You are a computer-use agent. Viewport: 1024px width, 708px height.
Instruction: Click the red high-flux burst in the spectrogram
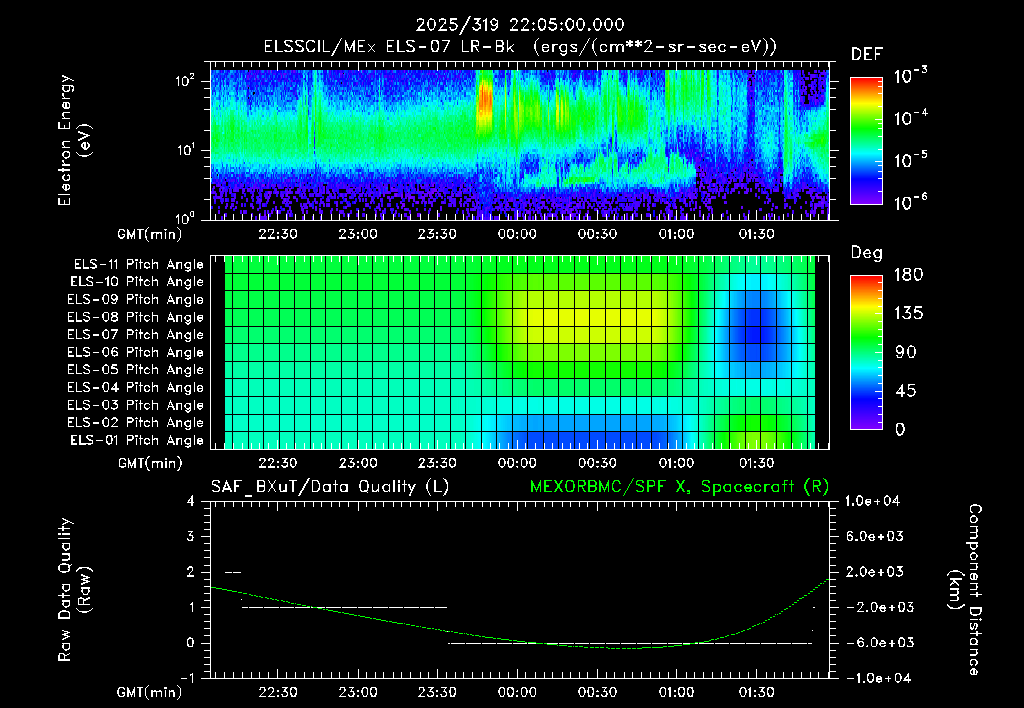tap(485, 100)
